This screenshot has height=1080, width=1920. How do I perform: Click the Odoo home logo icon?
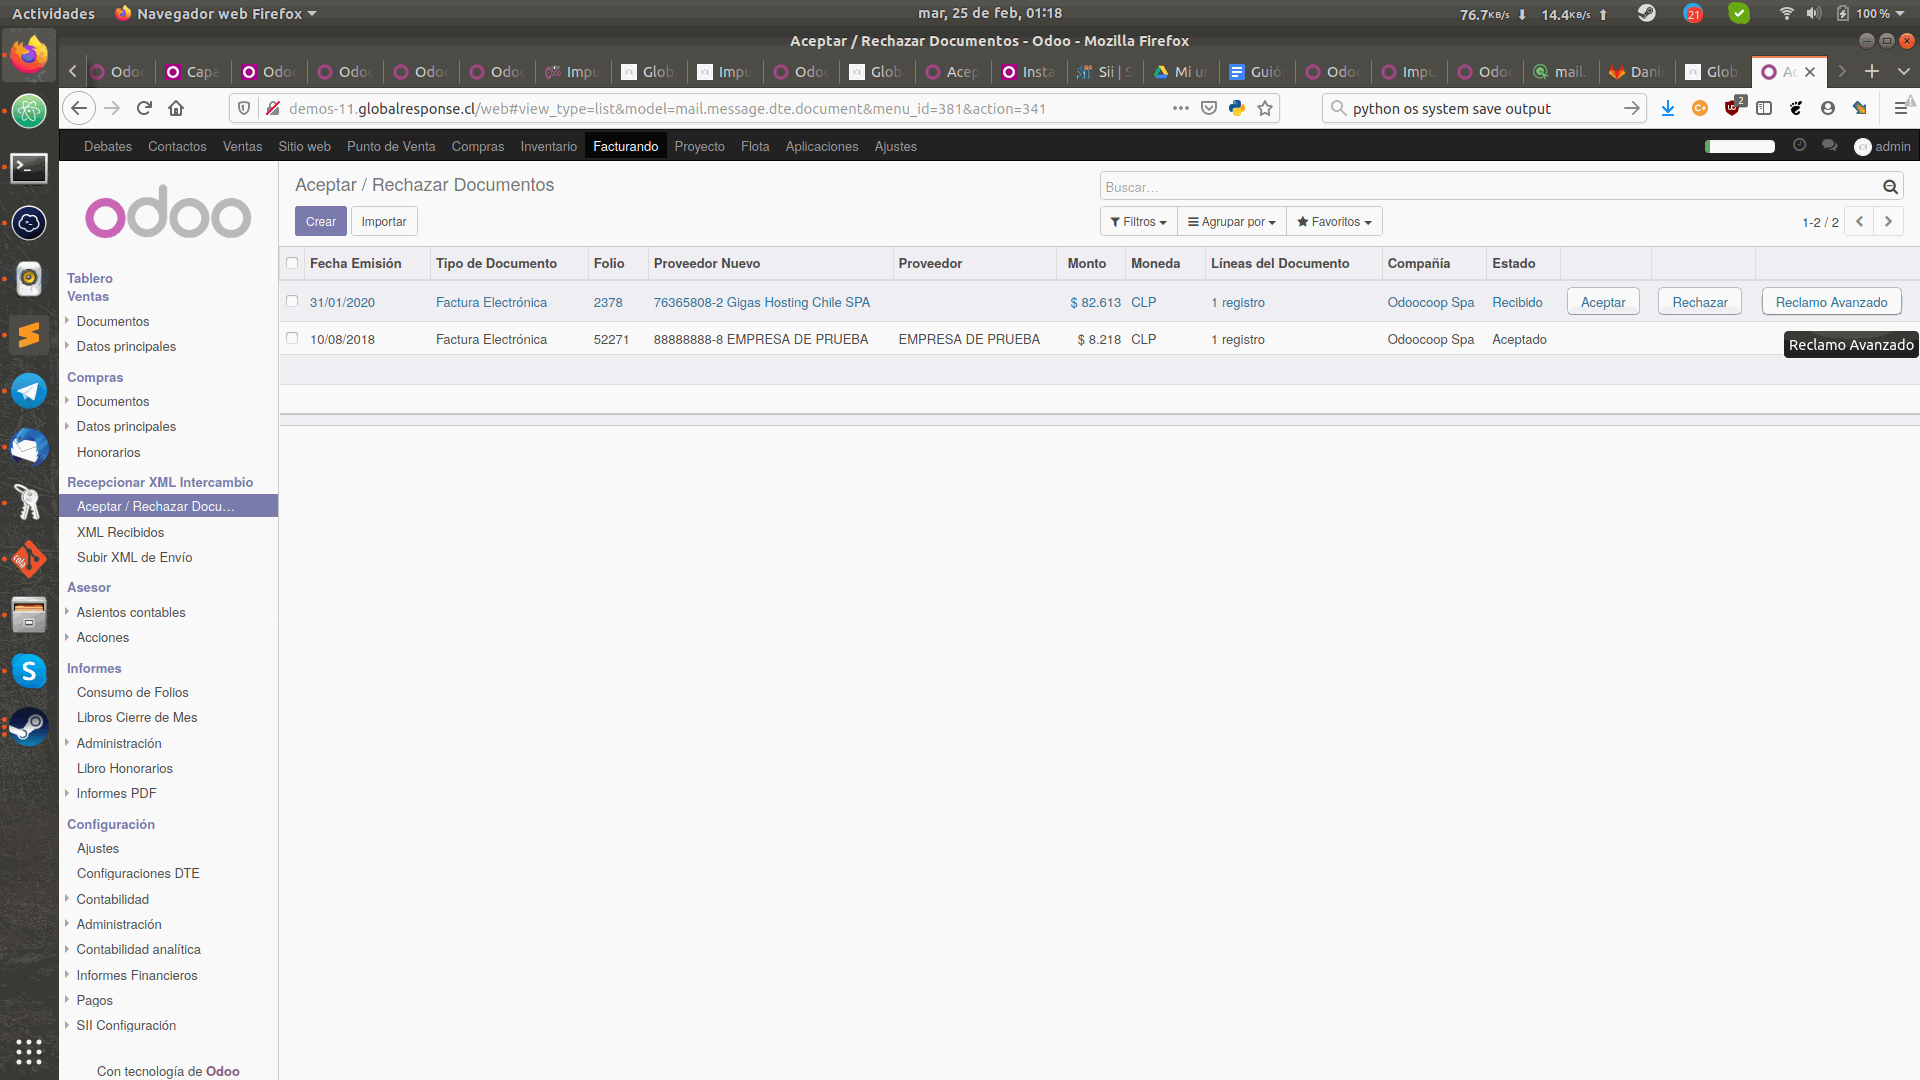(169, 215)
